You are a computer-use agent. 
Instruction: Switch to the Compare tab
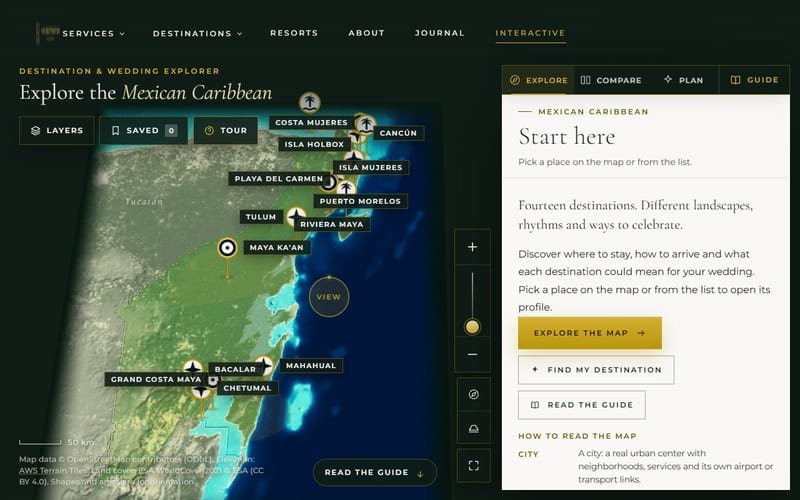(611, 80)
